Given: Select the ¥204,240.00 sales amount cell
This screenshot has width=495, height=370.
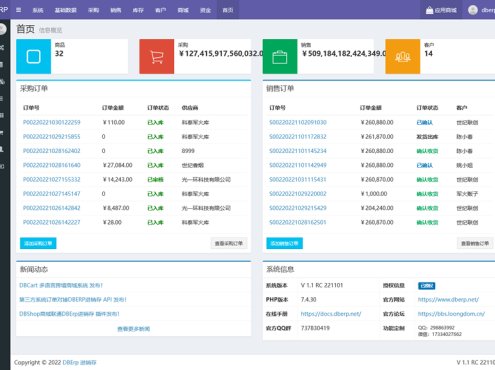Looking at the screenshot, I should pos(377,208).
